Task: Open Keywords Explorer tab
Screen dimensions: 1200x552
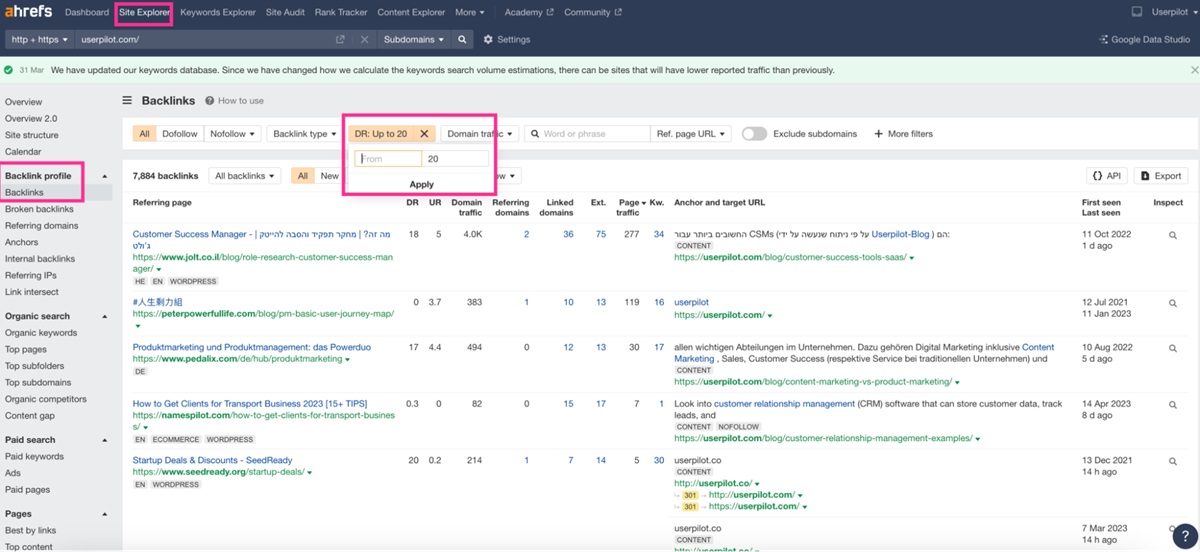Action: coord(218,12)
